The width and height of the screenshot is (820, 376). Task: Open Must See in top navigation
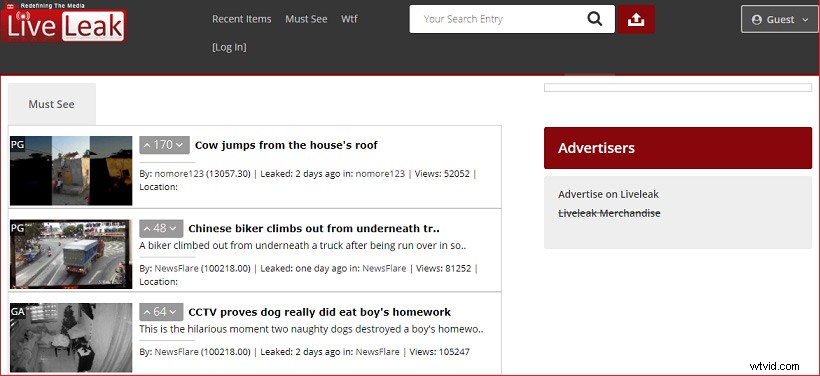[306, 19]
